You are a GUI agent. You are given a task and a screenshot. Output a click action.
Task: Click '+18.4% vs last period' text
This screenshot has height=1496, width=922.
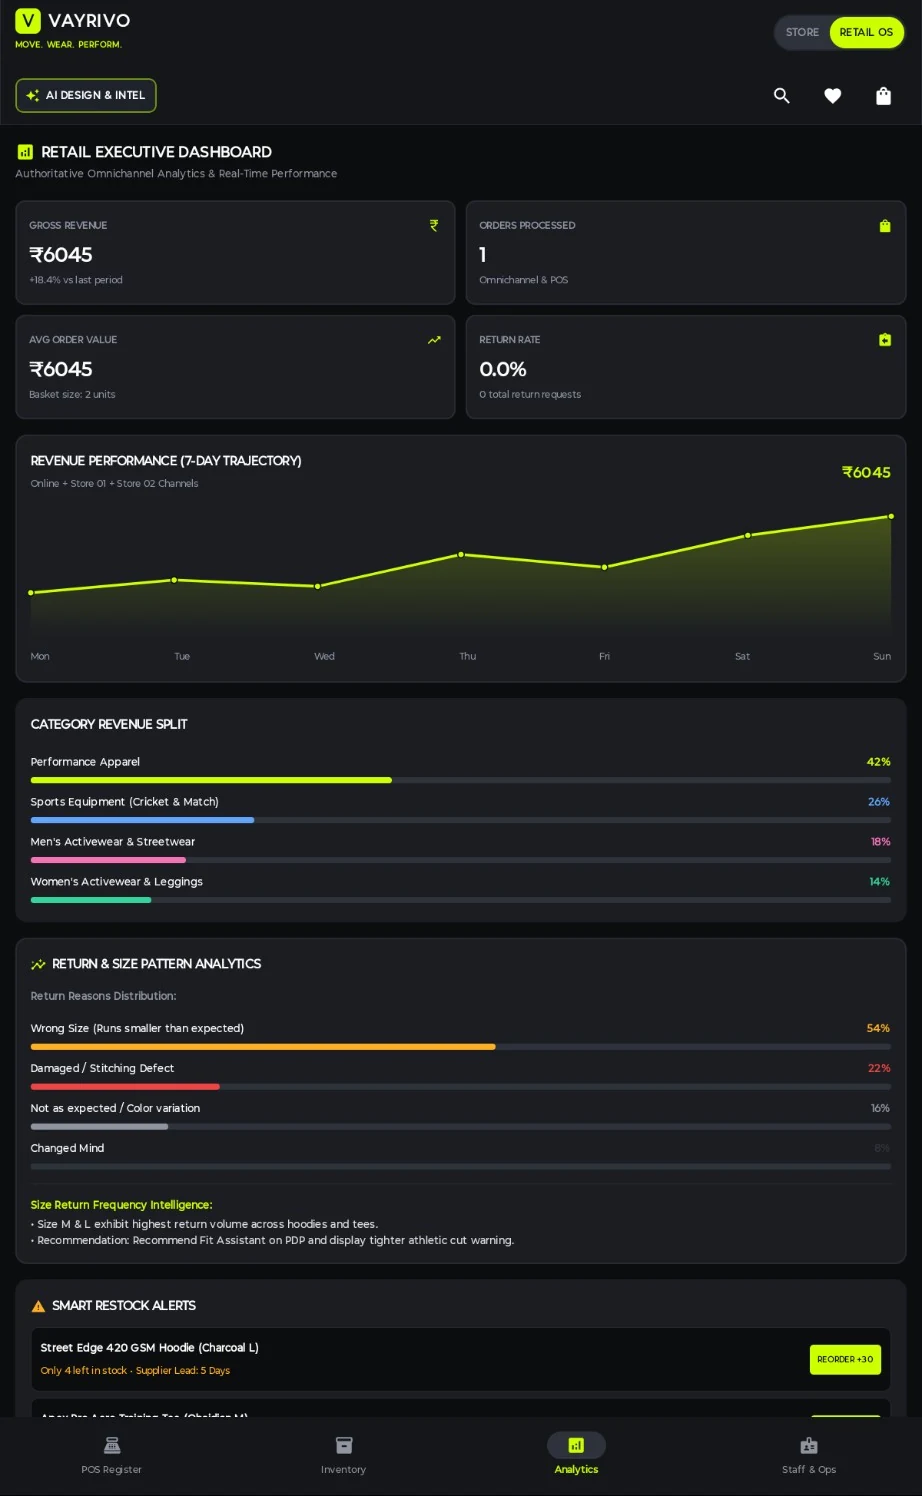(76, 280)
